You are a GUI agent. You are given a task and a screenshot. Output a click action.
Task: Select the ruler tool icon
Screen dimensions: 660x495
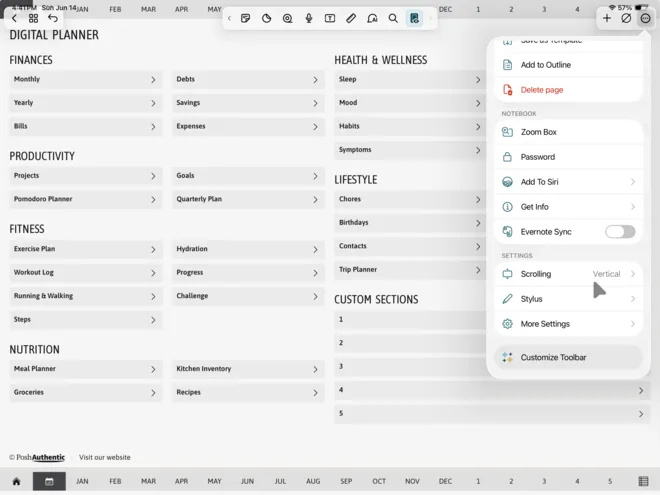coord(351,18)
